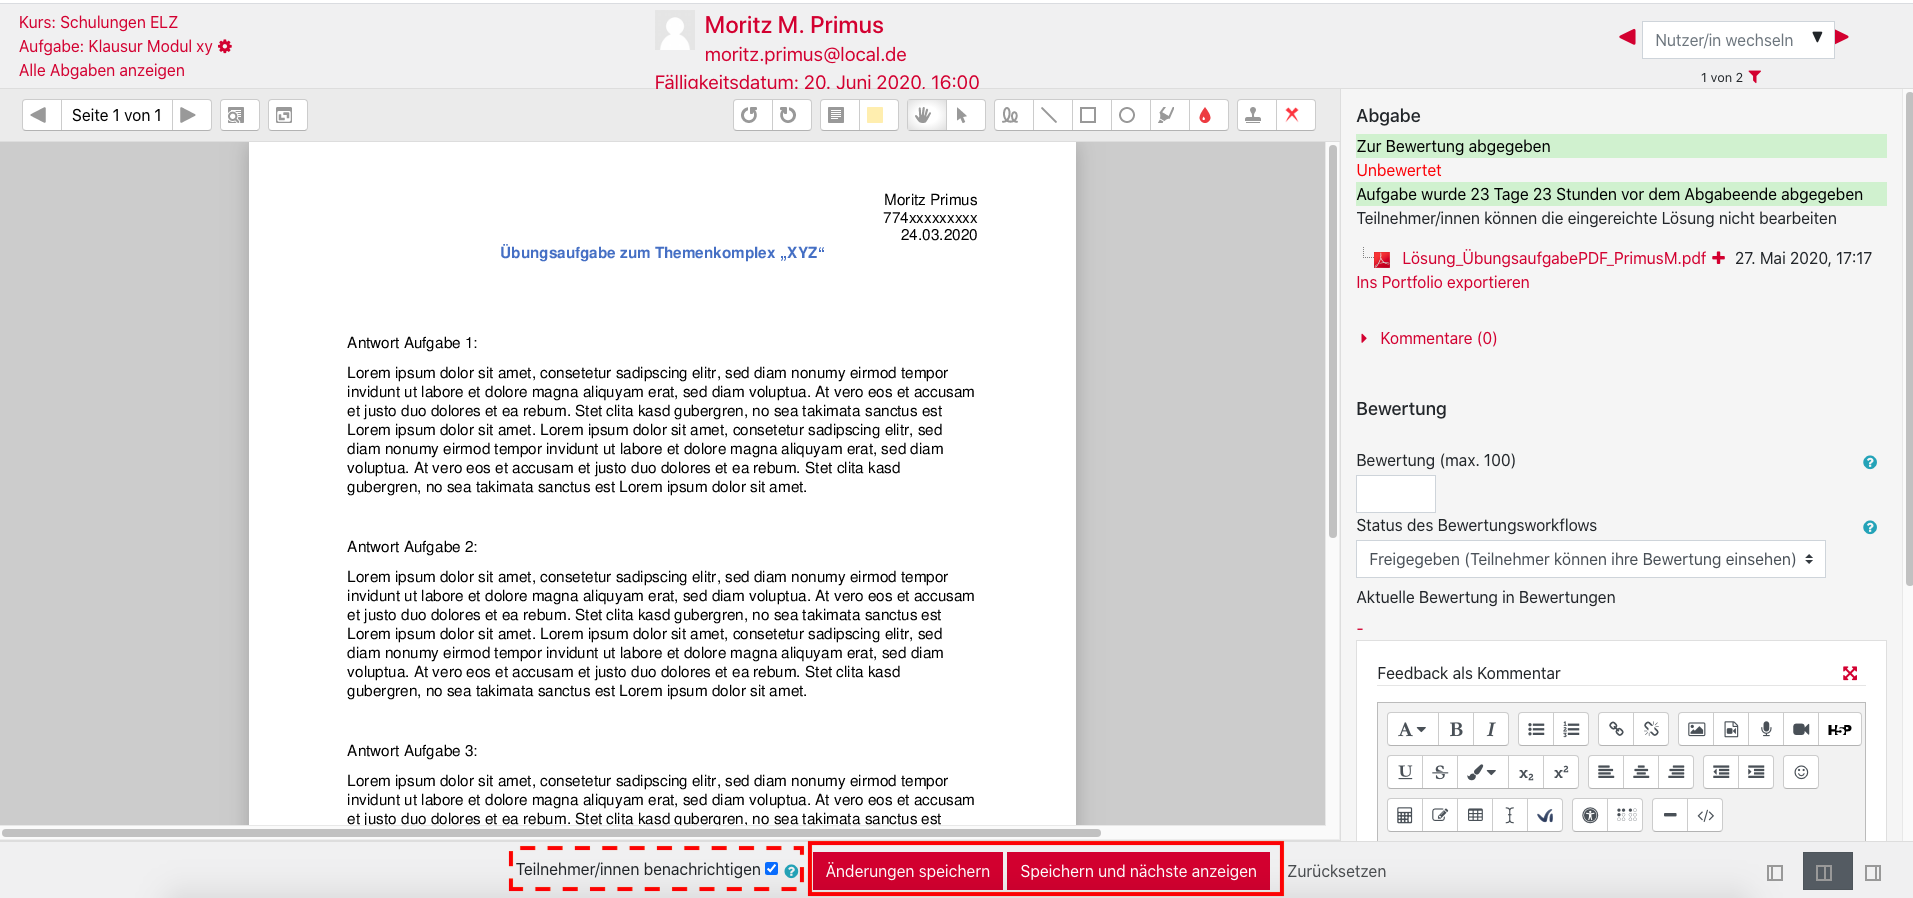Viewport: 1913px width, 898px height.
Task: Select the stamp annotation tool
Action: 1253,115
